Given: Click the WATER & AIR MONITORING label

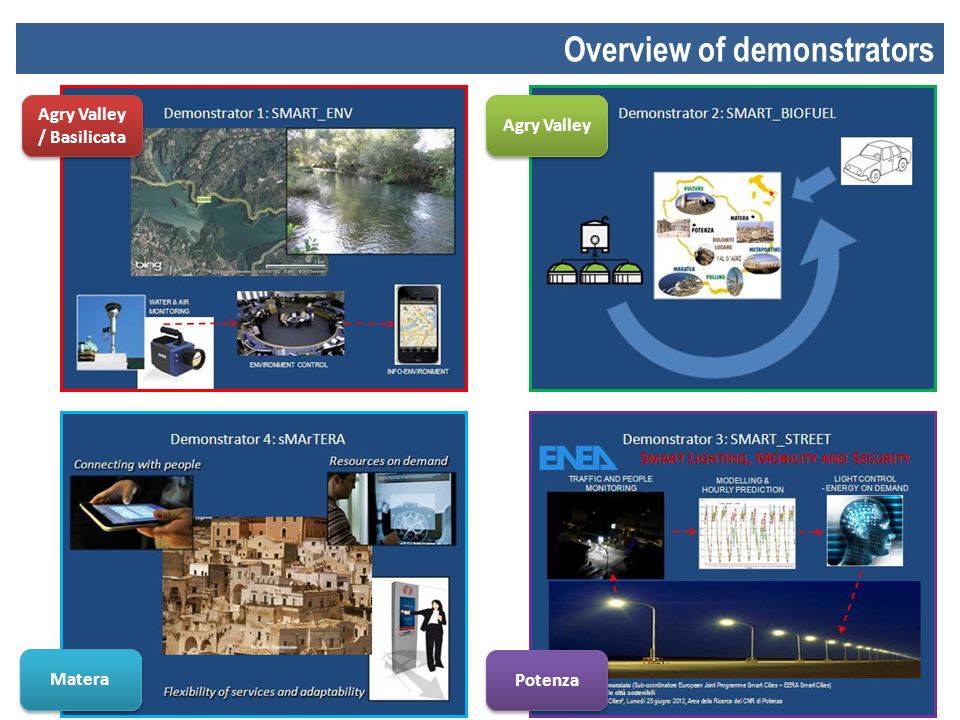Looking at the screenshot, I should (169, 307).
